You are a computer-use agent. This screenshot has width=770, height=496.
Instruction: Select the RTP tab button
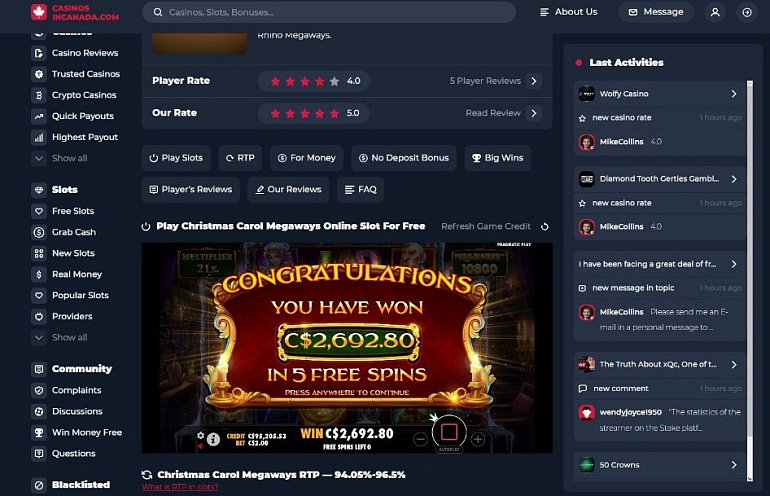[x=240, y=158]
